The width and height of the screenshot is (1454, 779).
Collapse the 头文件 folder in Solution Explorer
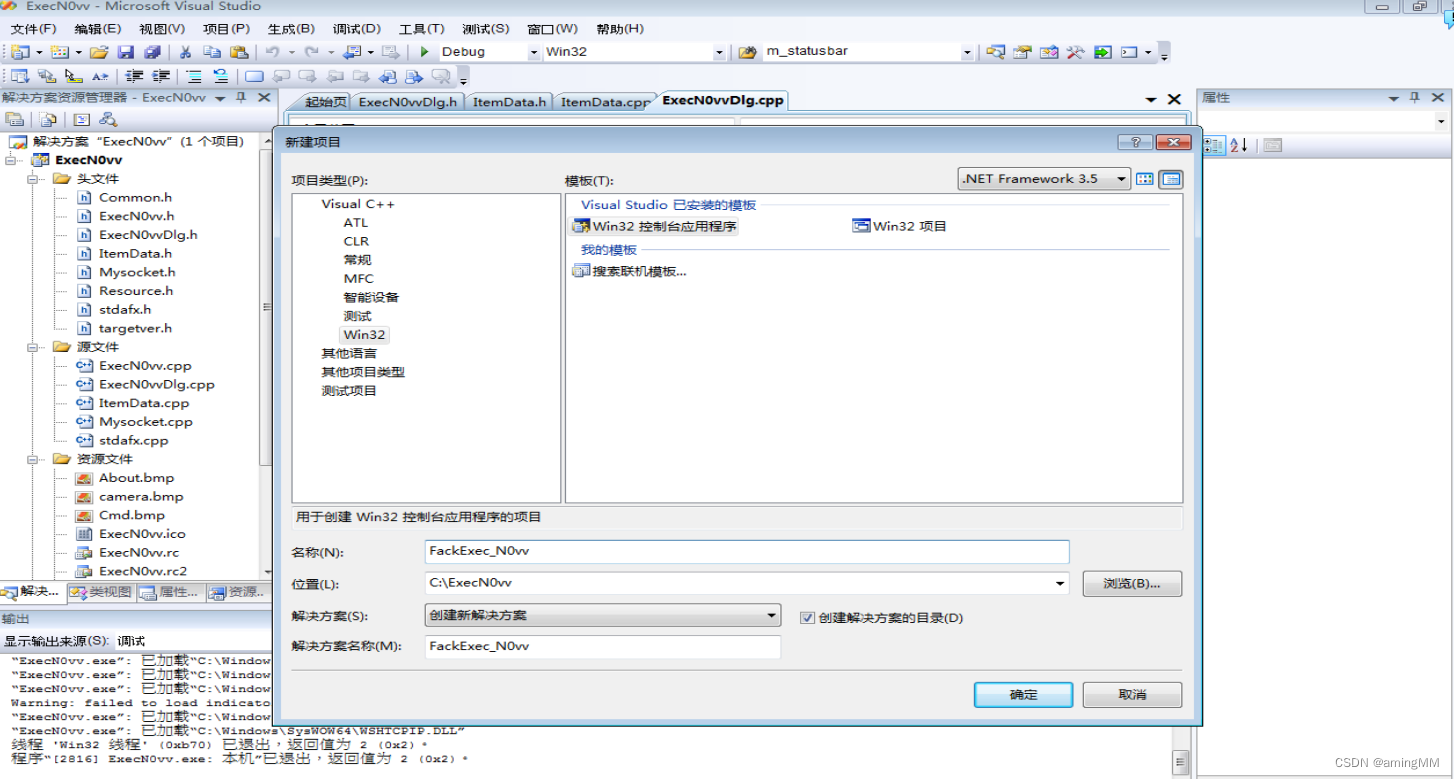(33, 179)
